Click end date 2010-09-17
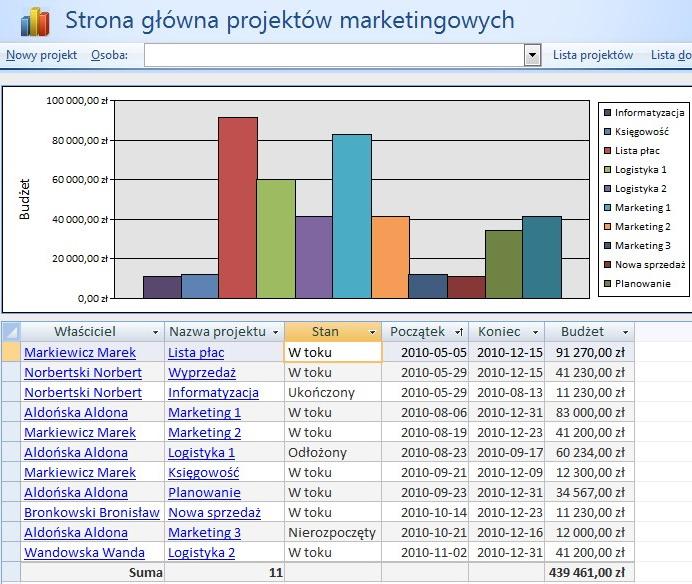 (507, 452)
